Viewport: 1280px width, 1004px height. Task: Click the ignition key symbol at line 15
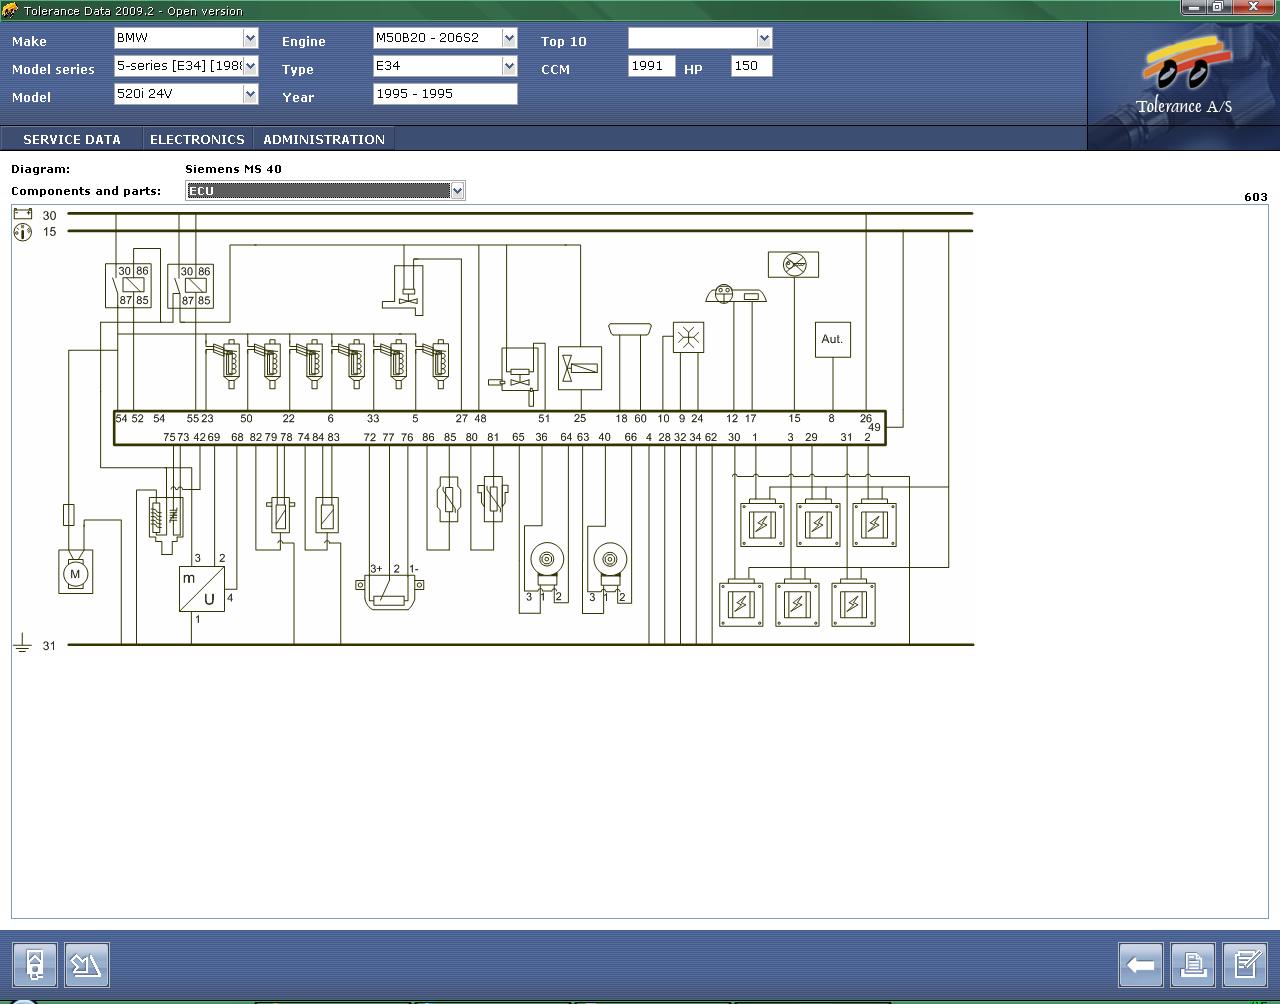tap(22, 232)
